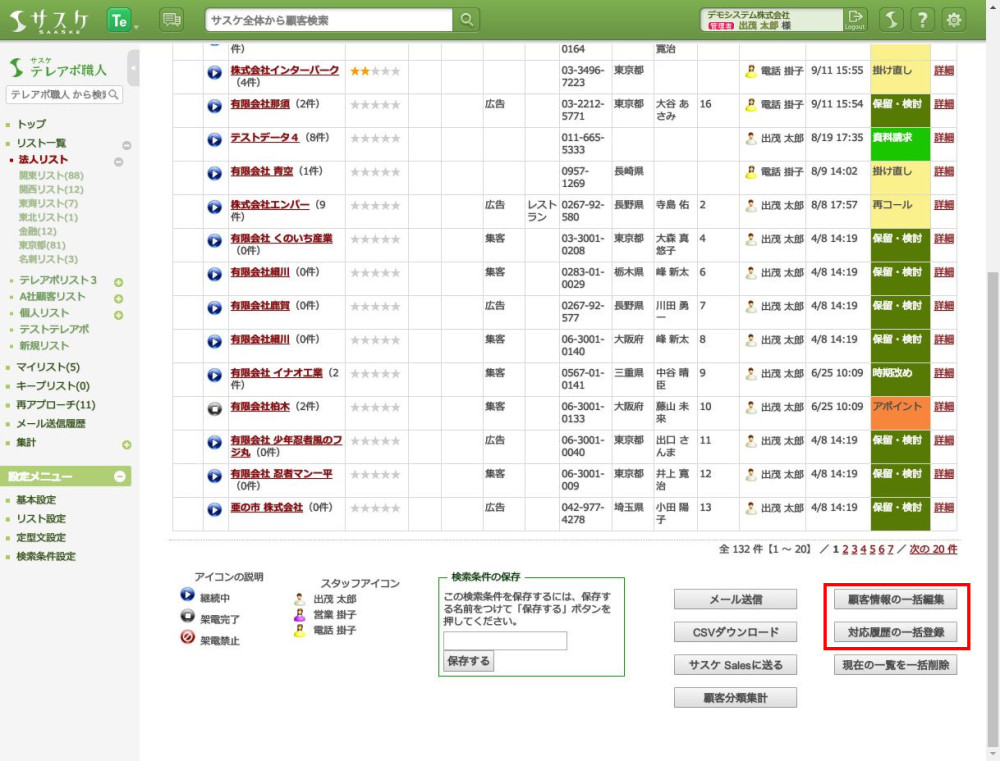Open the chat message icon in header
This screenshot has height=761, width=1000.
[171, 20]
